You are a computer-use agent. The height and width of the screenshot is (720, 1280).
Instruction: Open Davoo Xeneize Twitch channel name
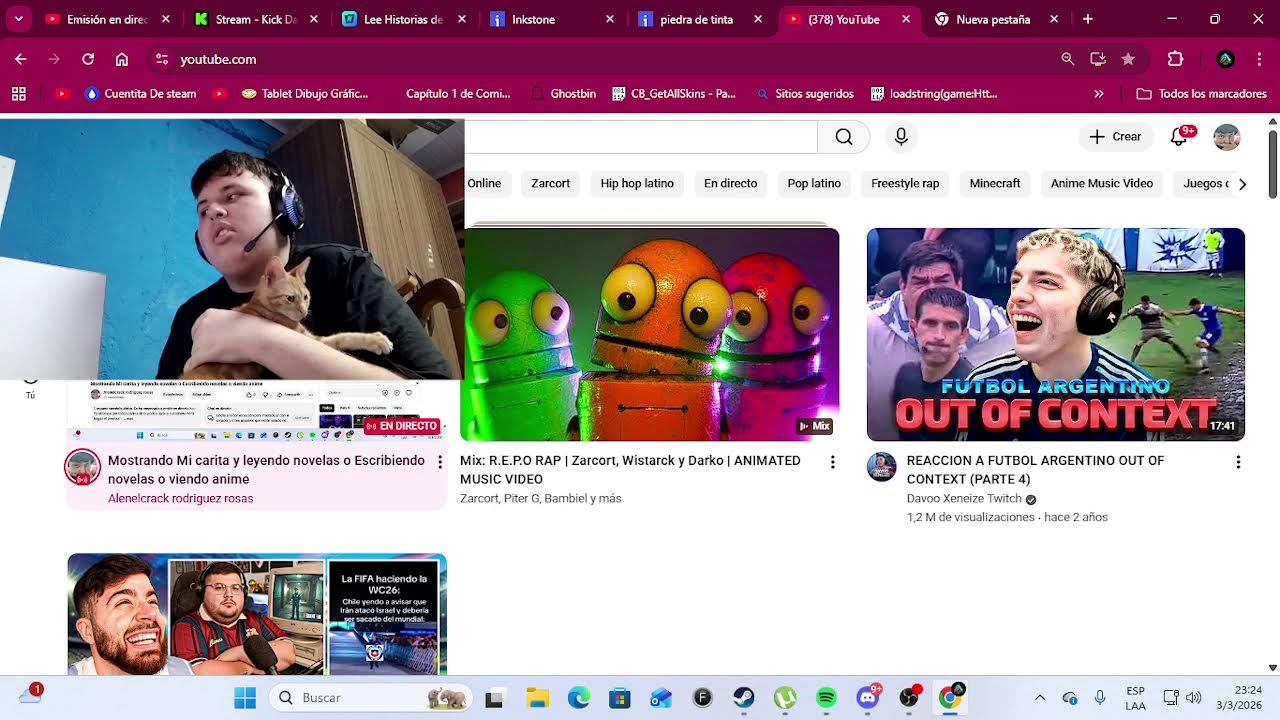click(x=964, y=498)
